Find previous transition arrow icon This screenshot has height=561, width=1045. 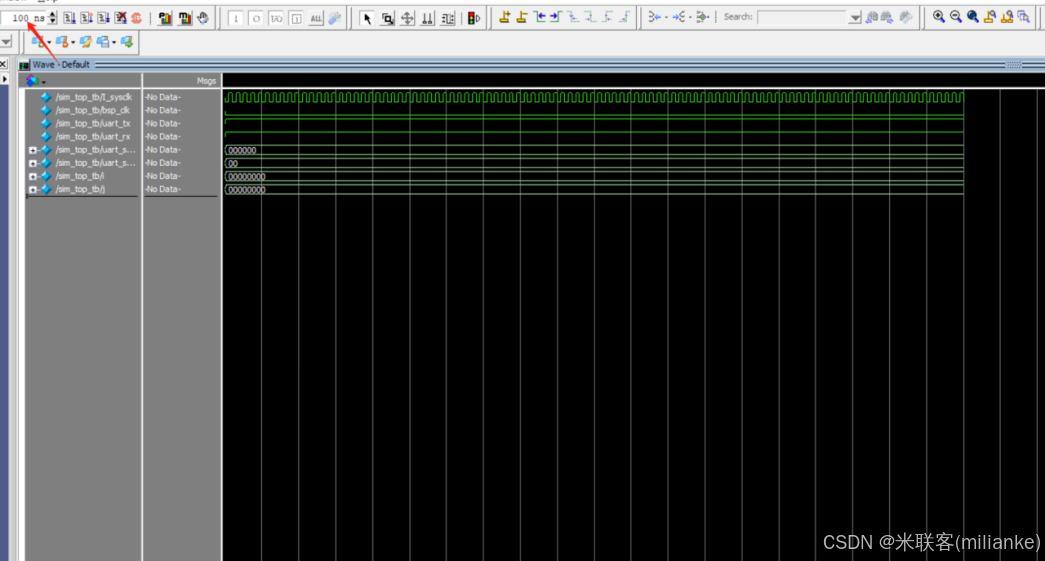[539, 17]
